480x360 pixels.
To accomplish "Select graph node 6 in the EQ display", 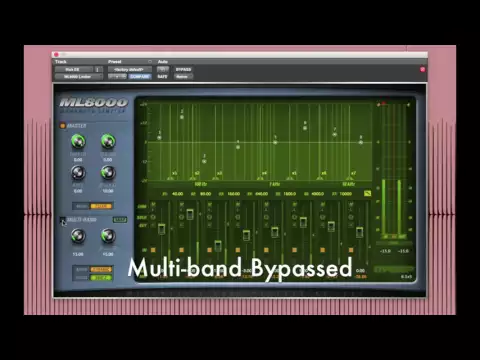I will click(x=305, y=128).
